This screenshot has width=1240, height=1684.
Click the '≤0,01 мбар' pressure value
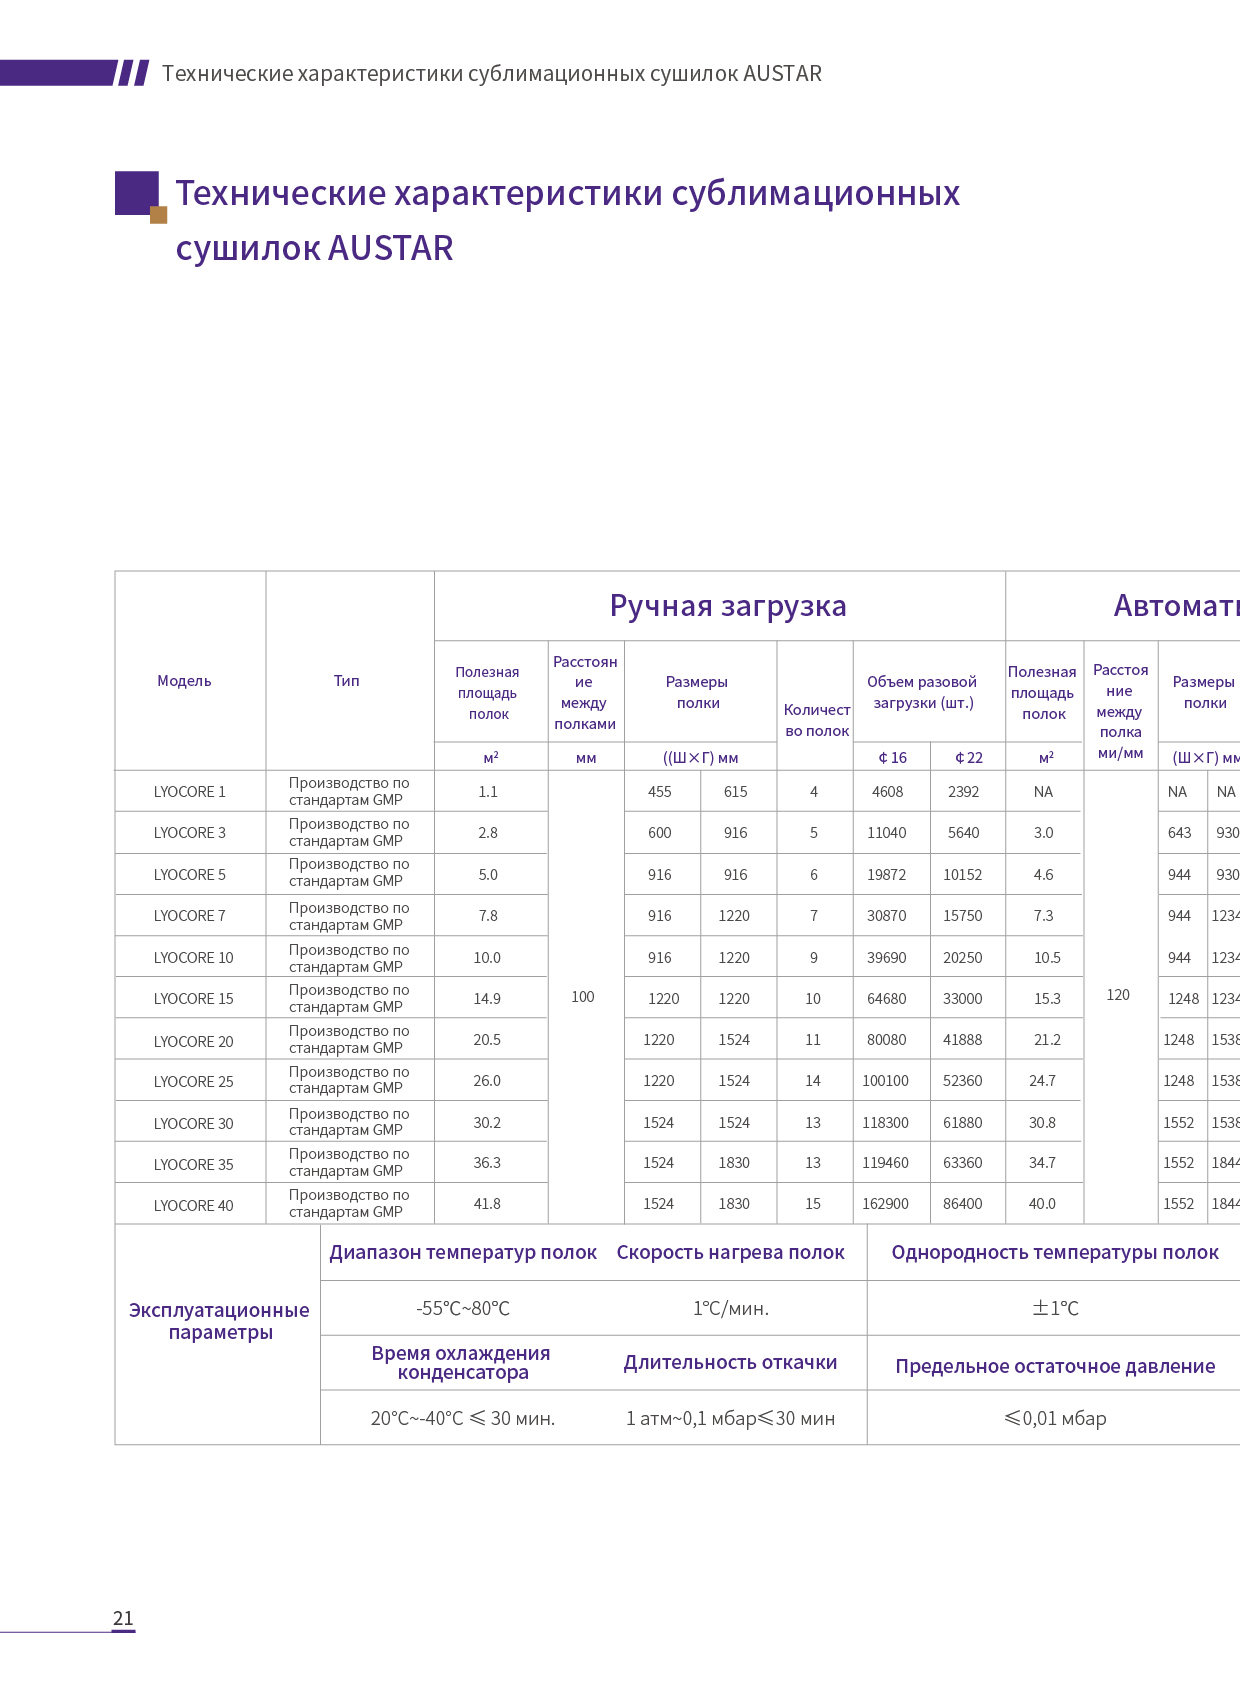[1055, 1419]
